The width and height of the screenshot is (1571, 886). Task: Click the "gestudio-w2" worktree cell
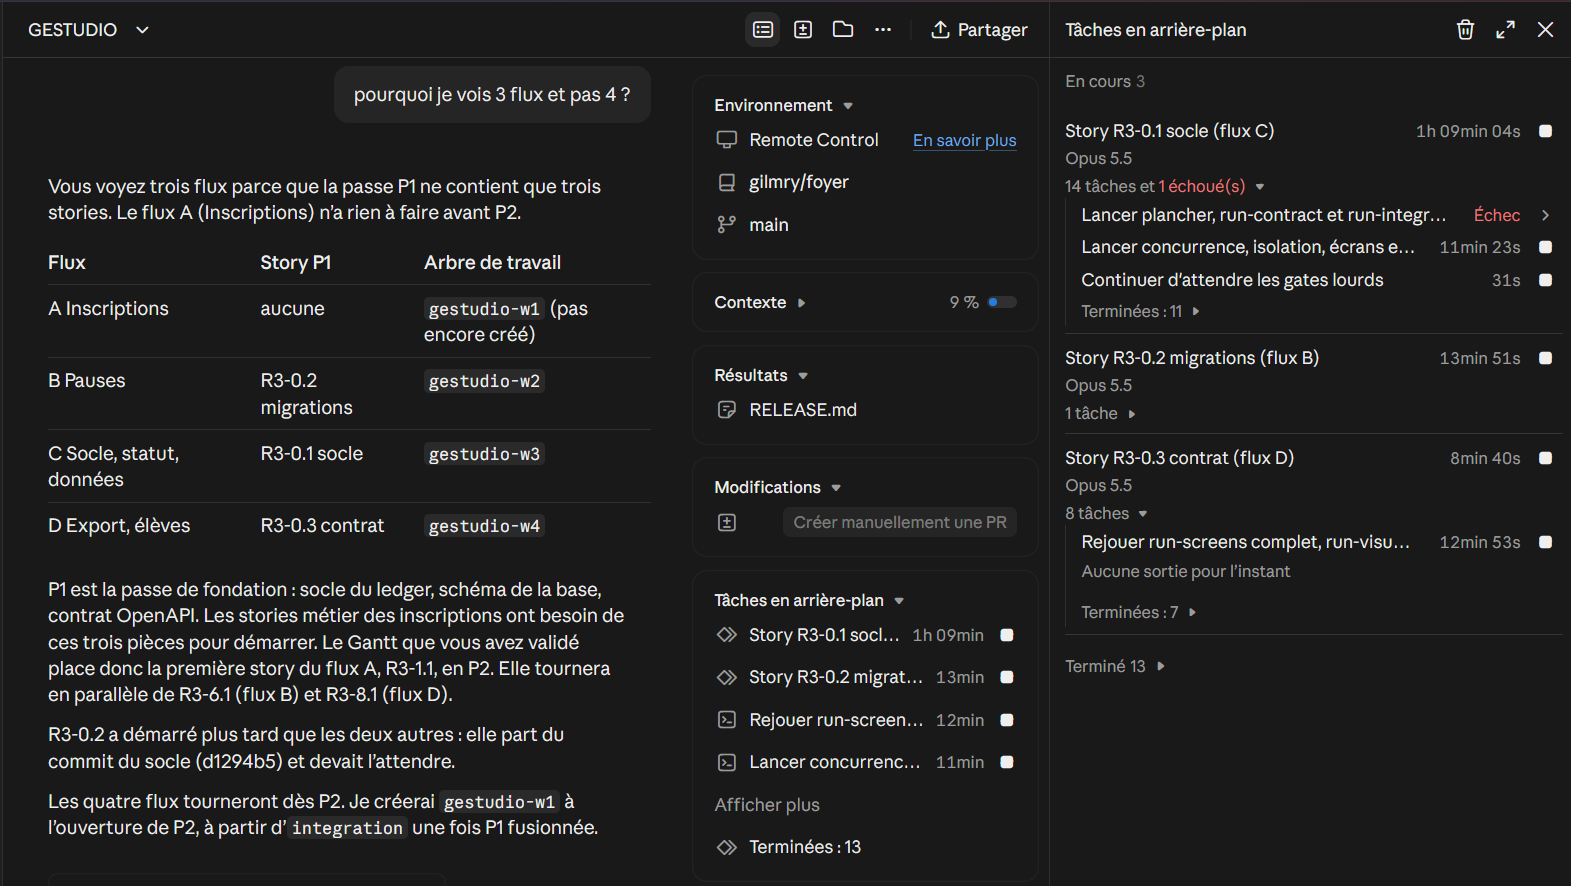[x=484, y=381]
